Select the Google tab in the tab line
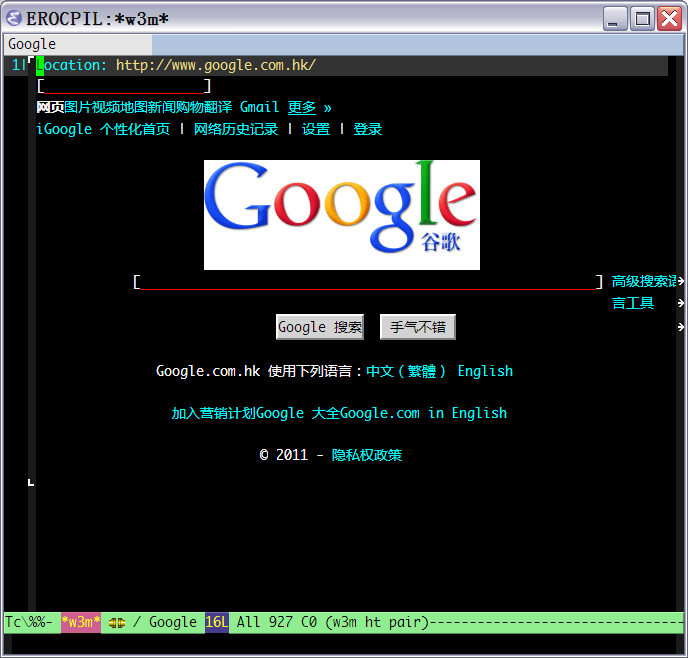688x658 pixels. tap(78, 44)
